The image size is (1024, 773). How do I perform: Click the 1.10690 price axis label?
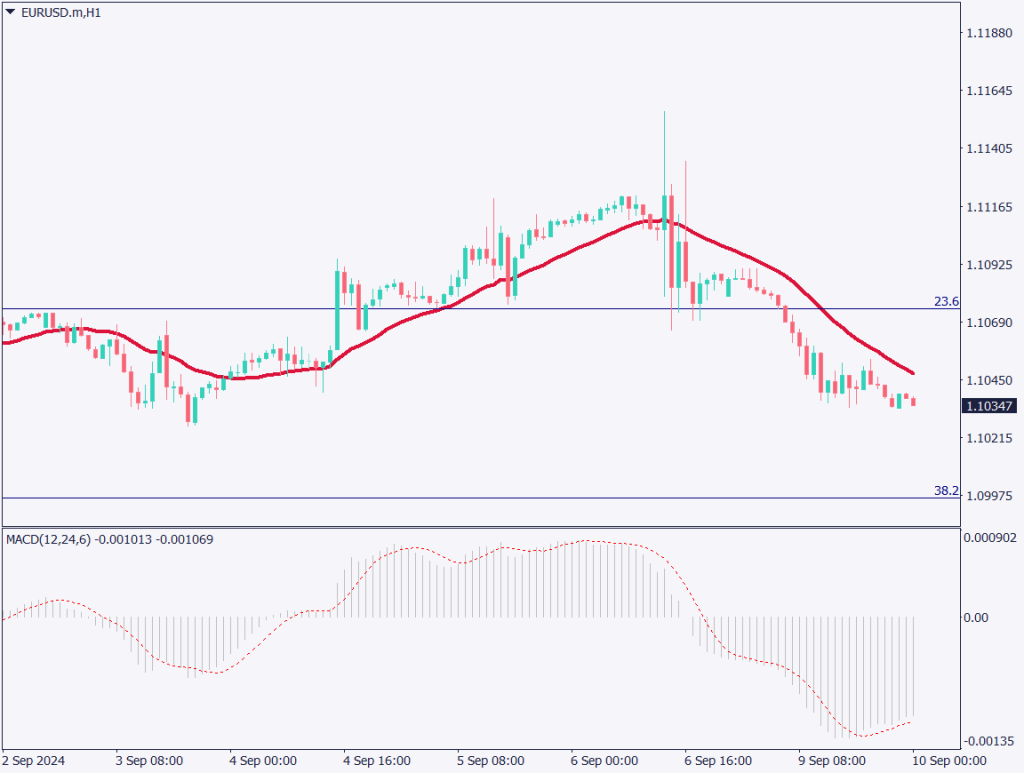pyautogui.click(x=989, y=323)
